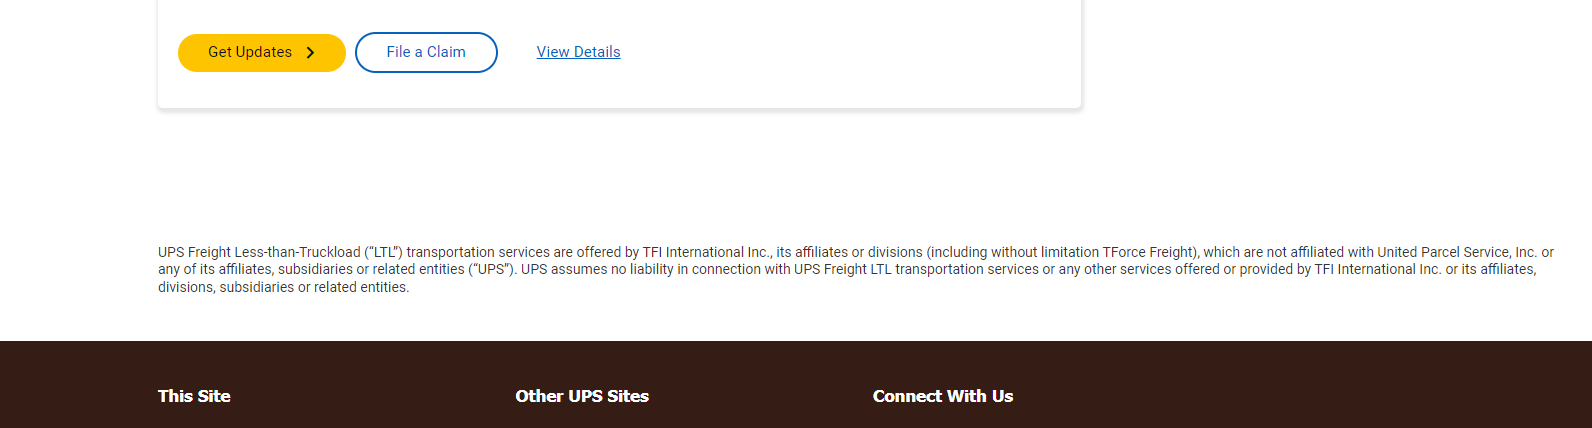Screen dimensions: 1592x428
Task: Click United Parcel Service, Inc. text
Action: (x=1457, y=252)
